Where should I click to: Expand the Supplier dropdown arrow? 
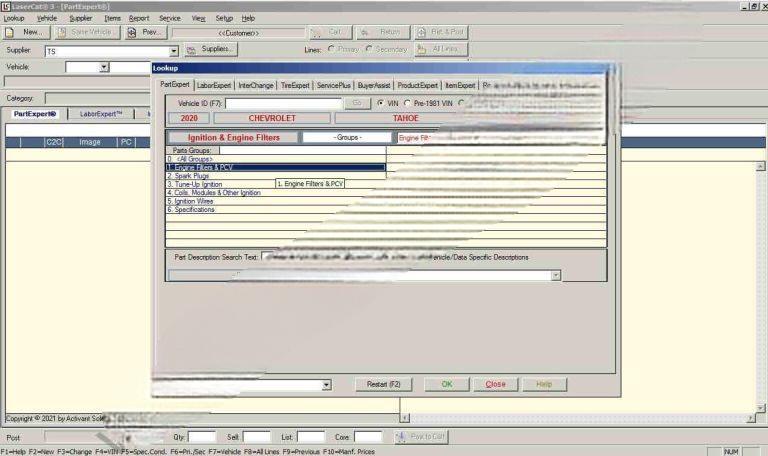tap(173, 51)
